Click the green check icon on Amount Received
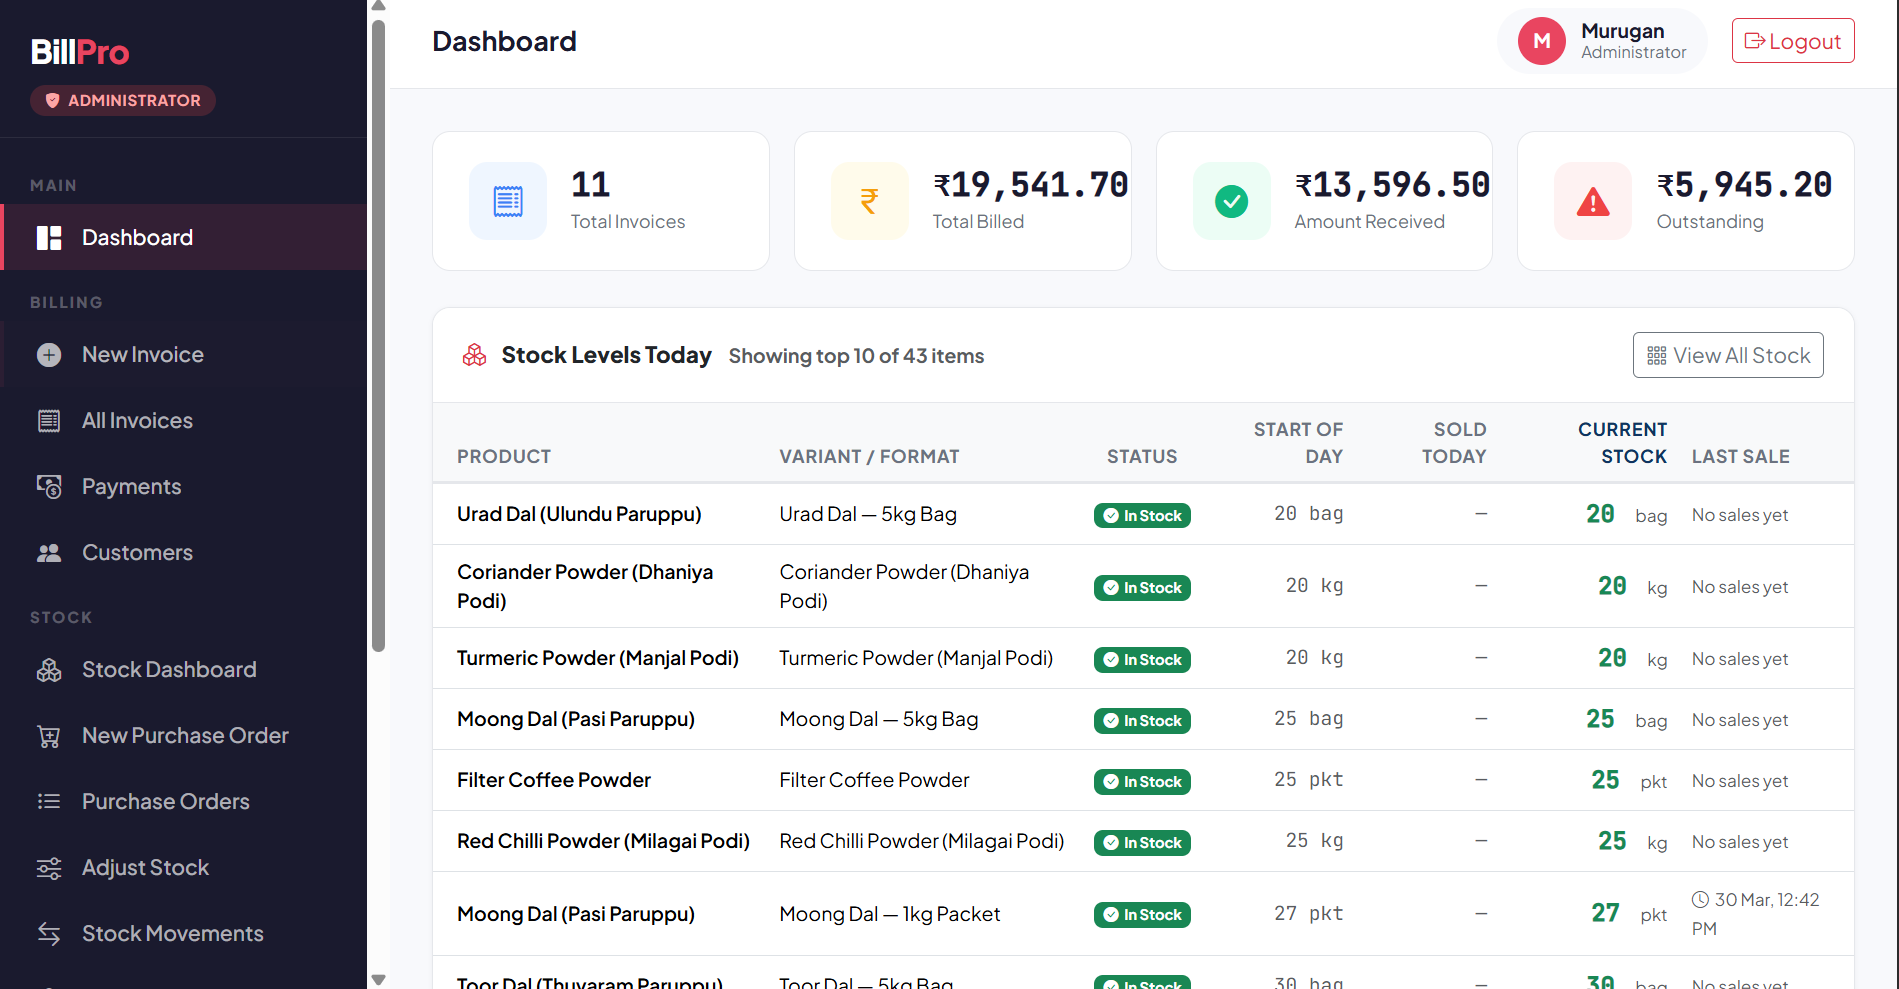Image resolution: width=1899 pixels, height=989 pixels. tap(1231, 201)
